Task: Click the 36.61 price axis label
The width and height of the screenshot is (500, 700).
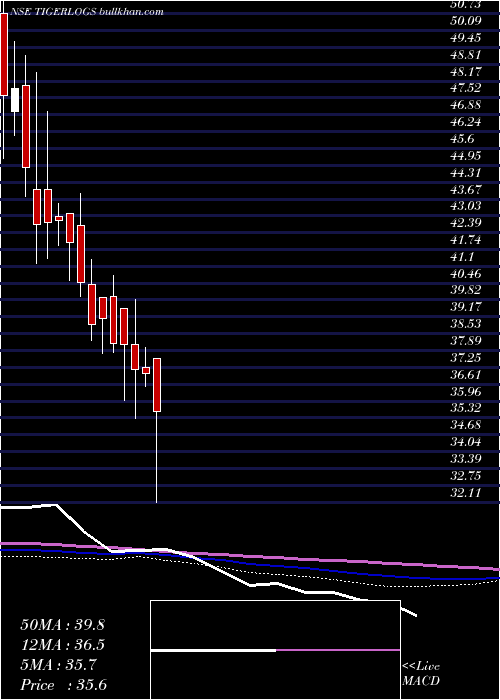Action: click(466, 375)
